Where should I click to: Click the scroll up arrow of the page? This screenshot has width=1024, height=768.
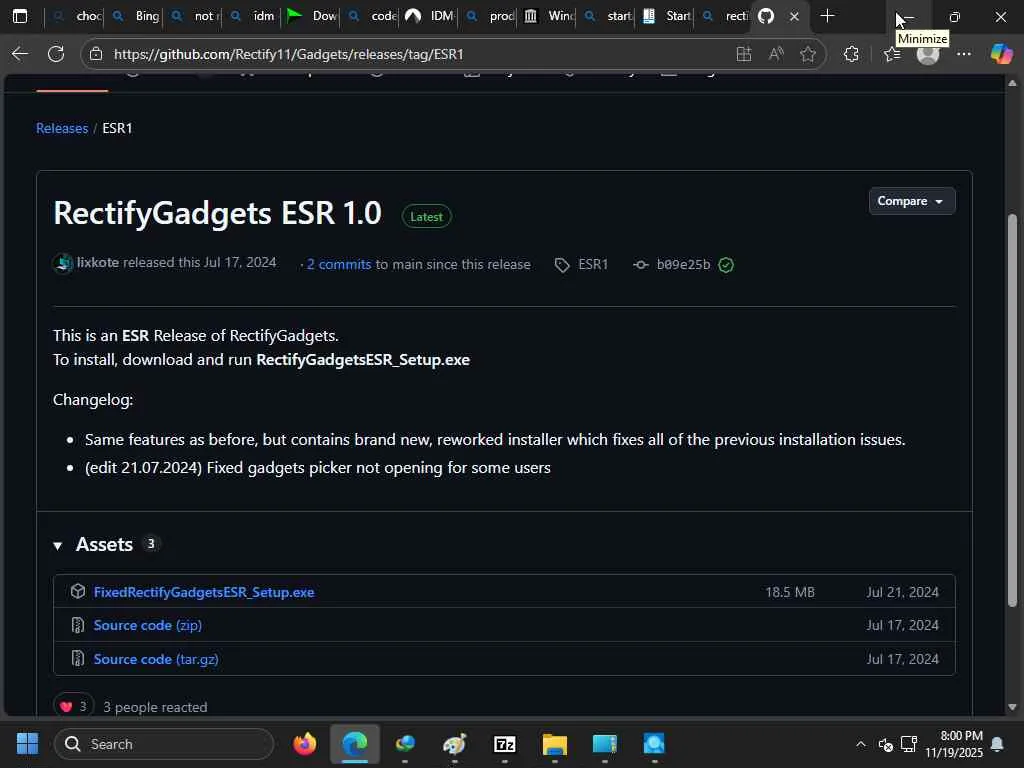pos(1012,84)
